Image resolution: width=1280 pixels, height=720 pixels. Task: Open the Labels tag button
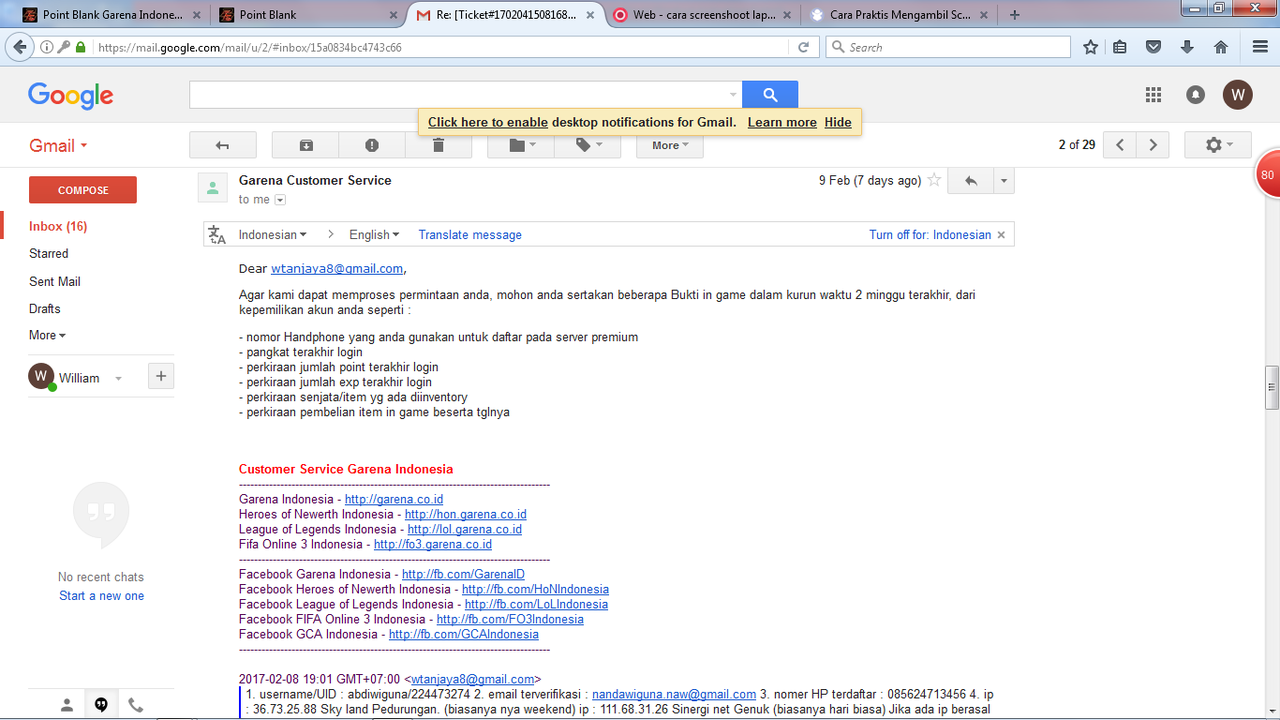point(588,145)
